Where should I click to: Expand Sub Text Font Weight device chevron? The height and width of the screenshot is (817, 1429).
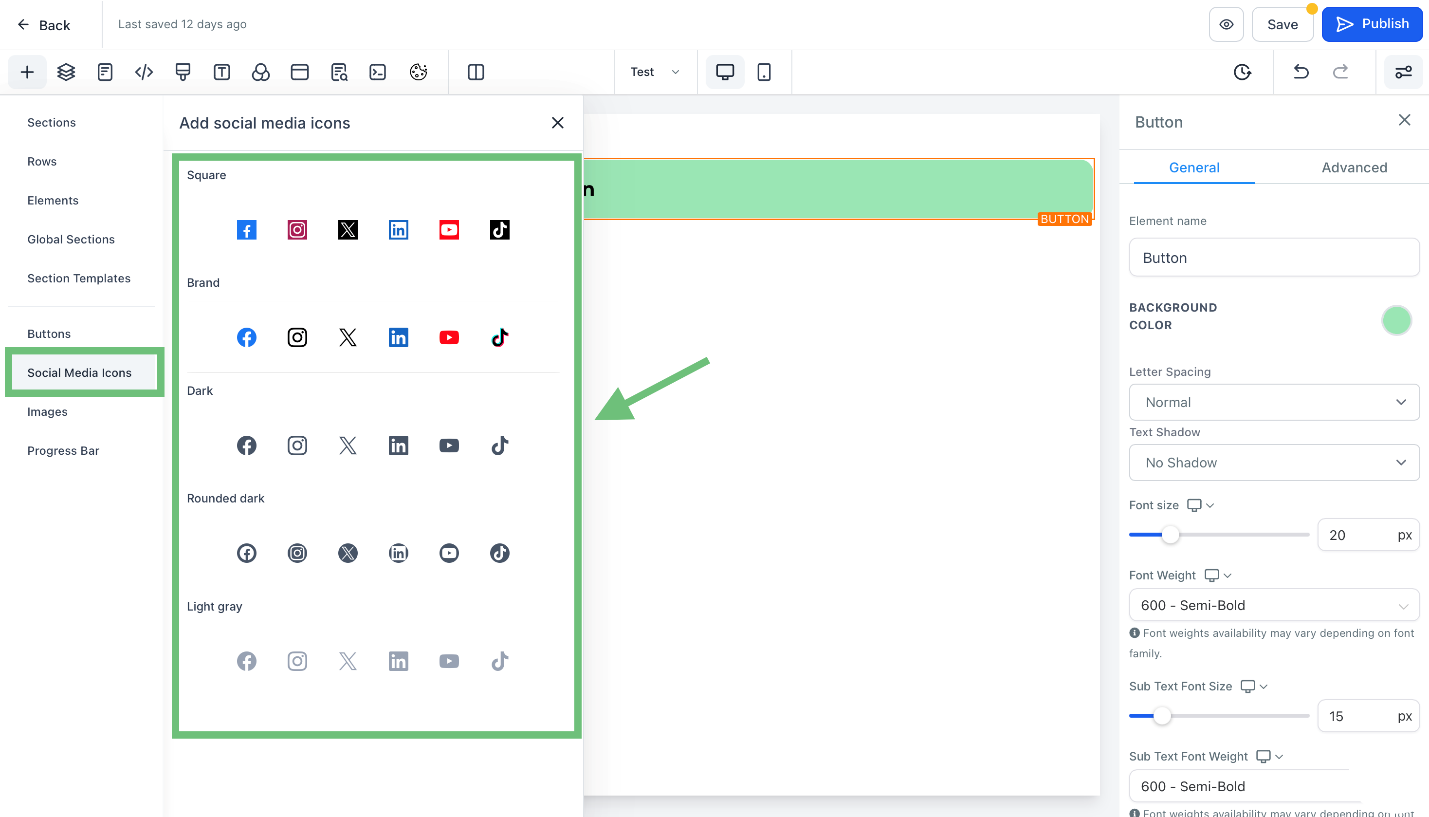click(x=1280, y=756)
